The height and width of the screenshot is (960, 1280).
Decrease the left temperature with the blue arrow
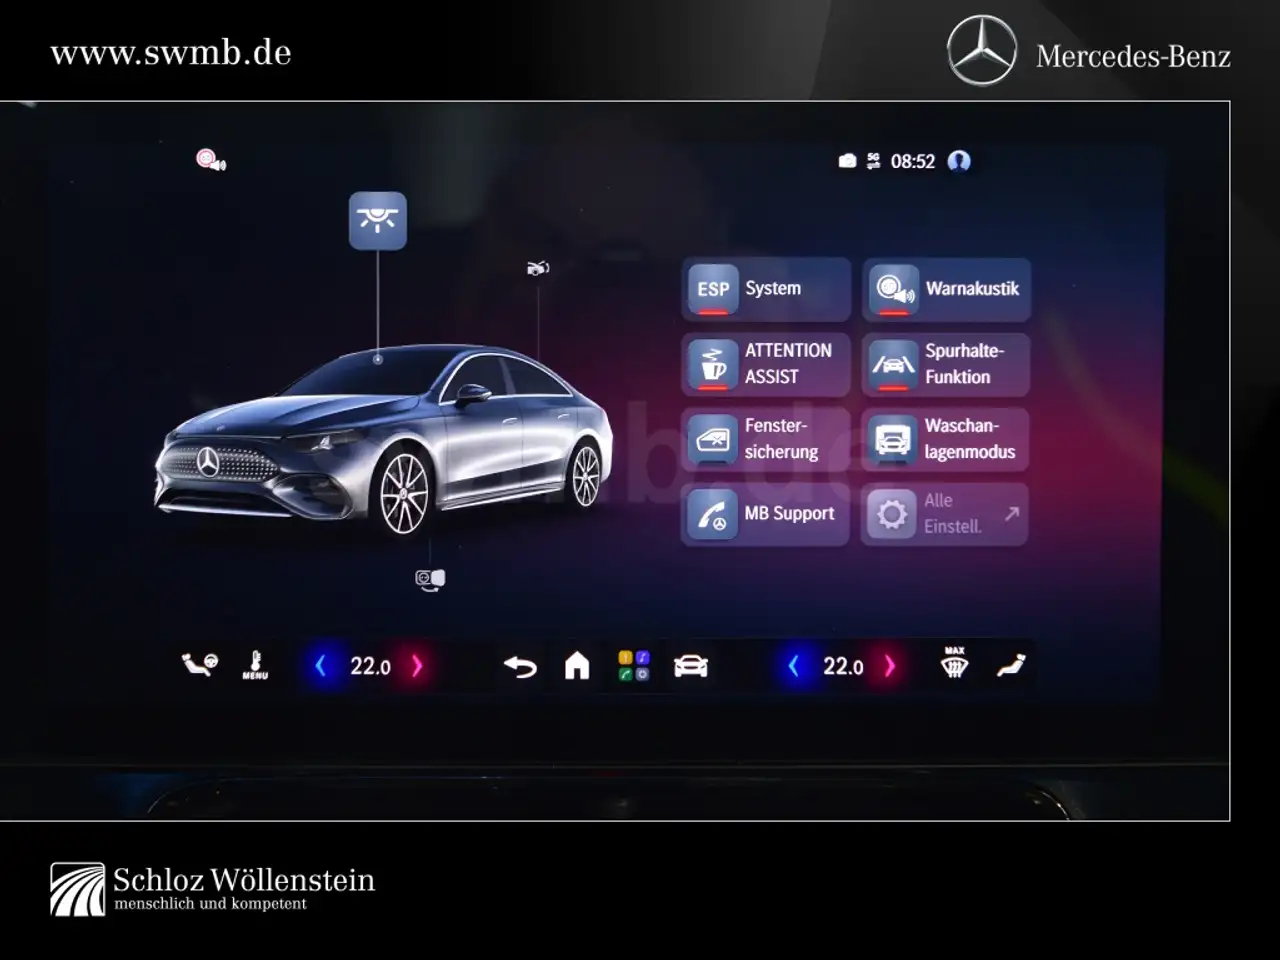(x=320, y=666)
